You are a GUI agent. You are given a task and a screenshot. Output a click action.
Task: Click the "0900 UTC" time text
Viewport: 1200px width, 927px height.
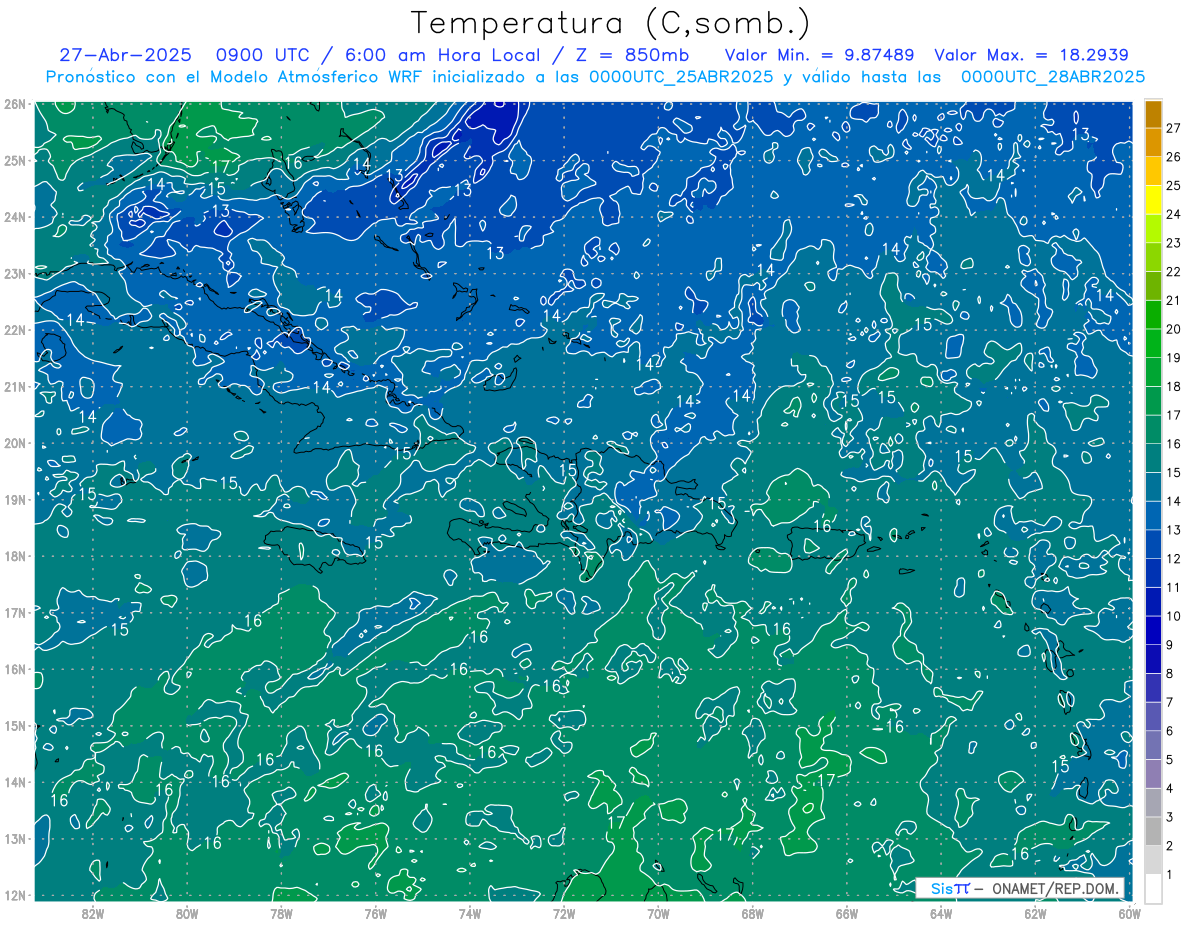[x=265, y=55]
